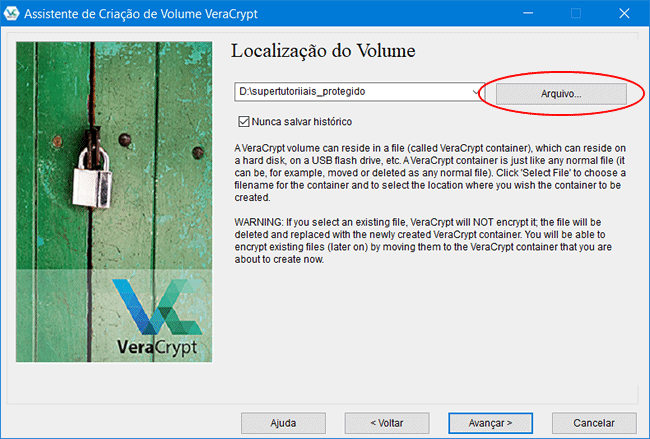
Task: Click the WARNING paragraph about existing files
Action: (x=430, y=236)
